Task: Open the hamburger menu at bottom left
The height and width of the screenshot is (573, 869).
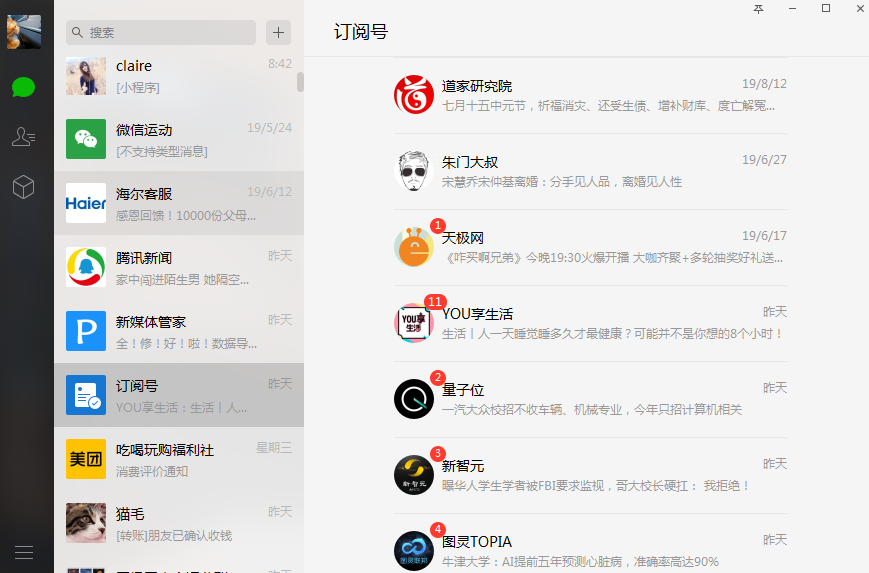Action: [24, 552]
